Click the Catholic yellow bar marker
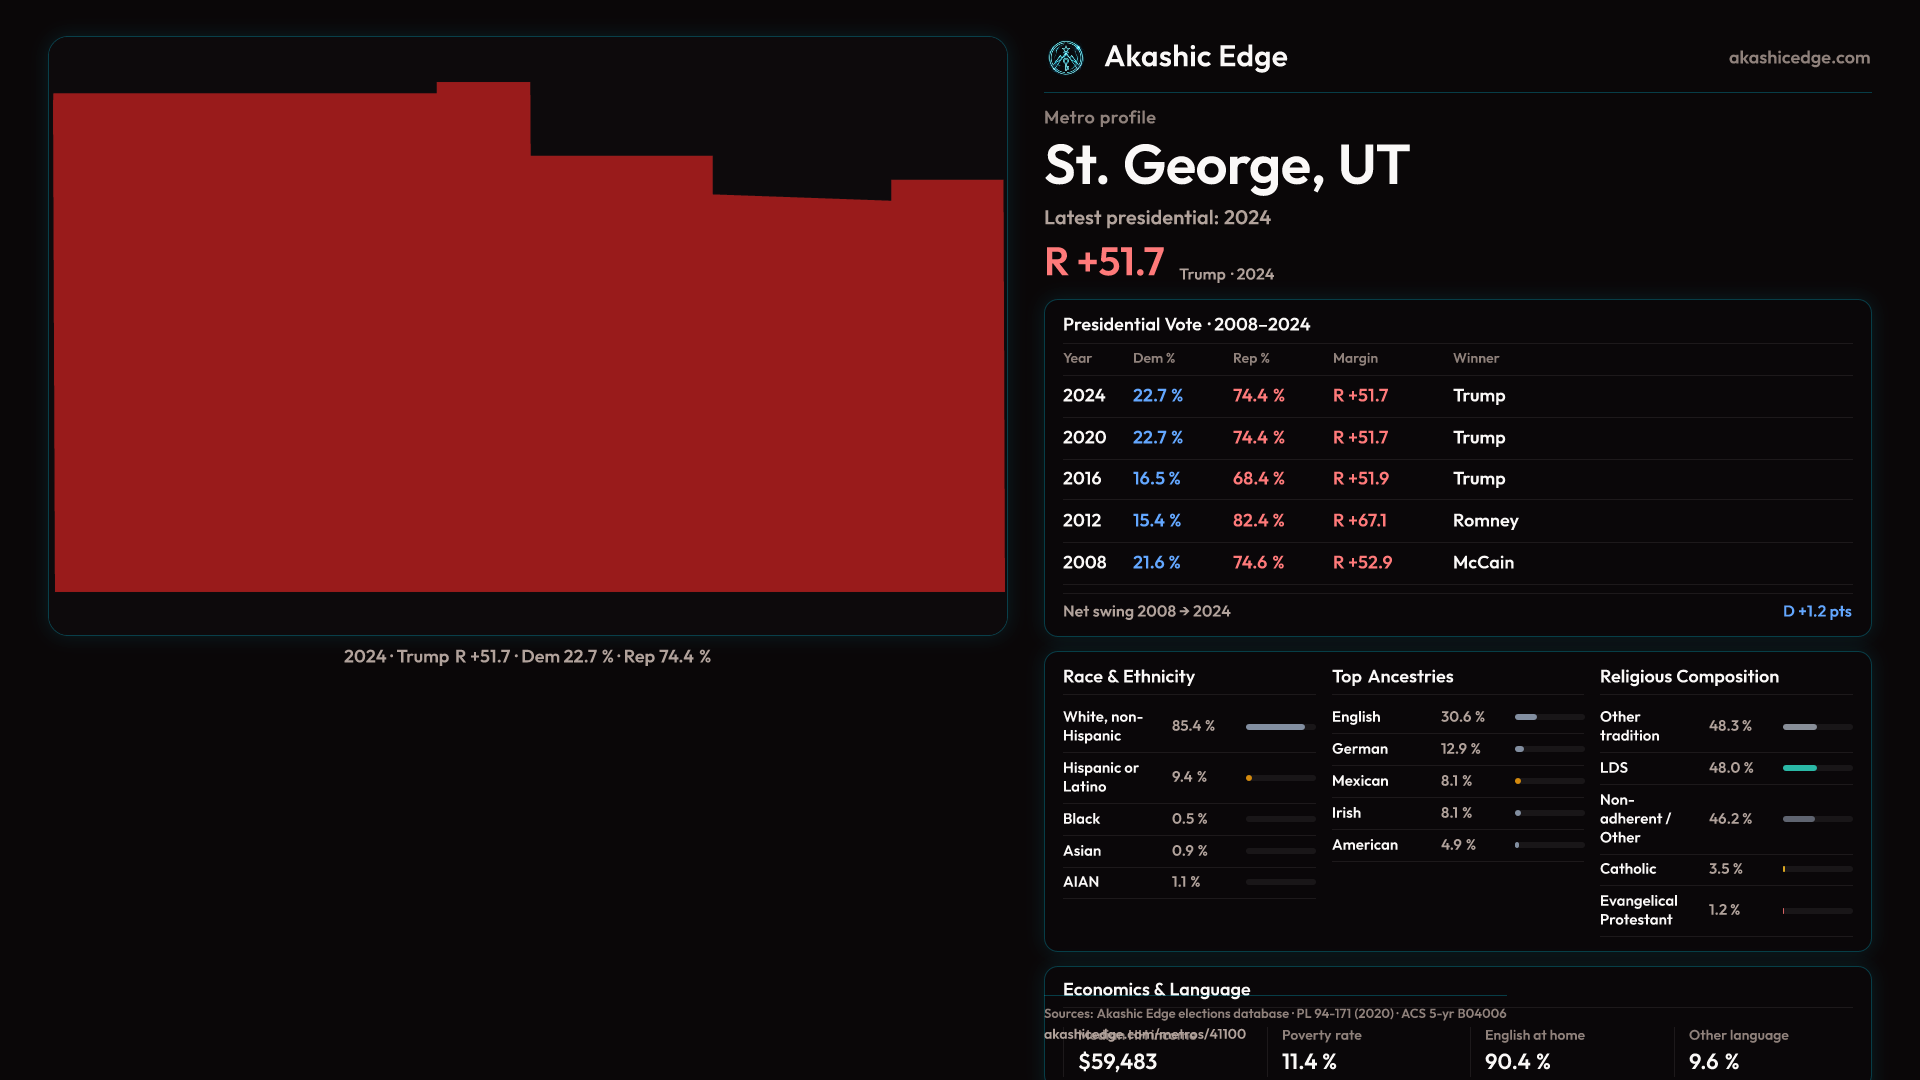The width and height of the screenshot is (1920, 1080). pyautogui.click(x=1784, y=869)
